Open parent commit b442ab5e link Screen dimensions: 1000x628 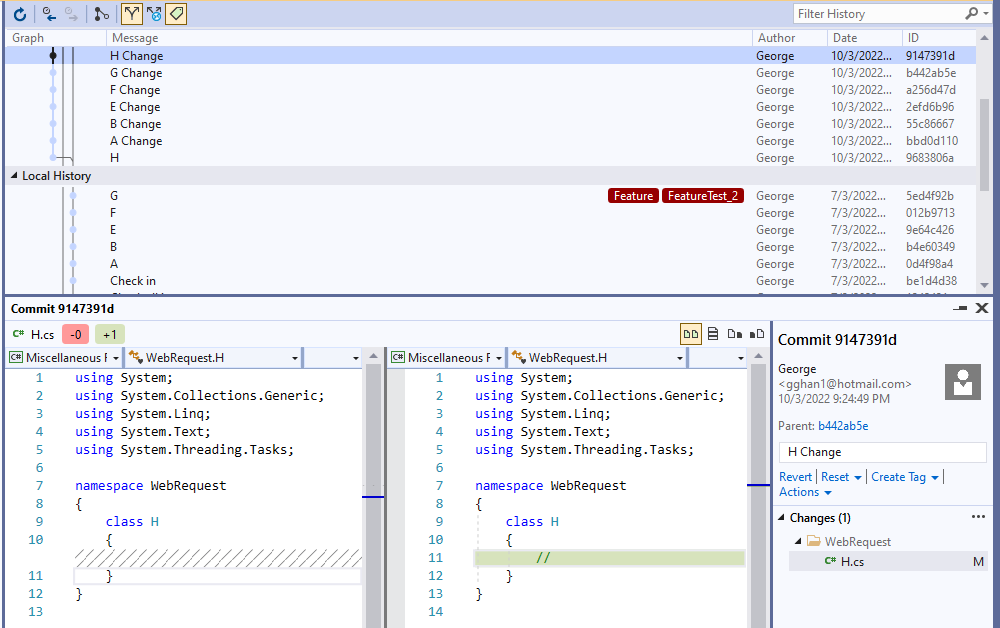[x=843, y=425]
